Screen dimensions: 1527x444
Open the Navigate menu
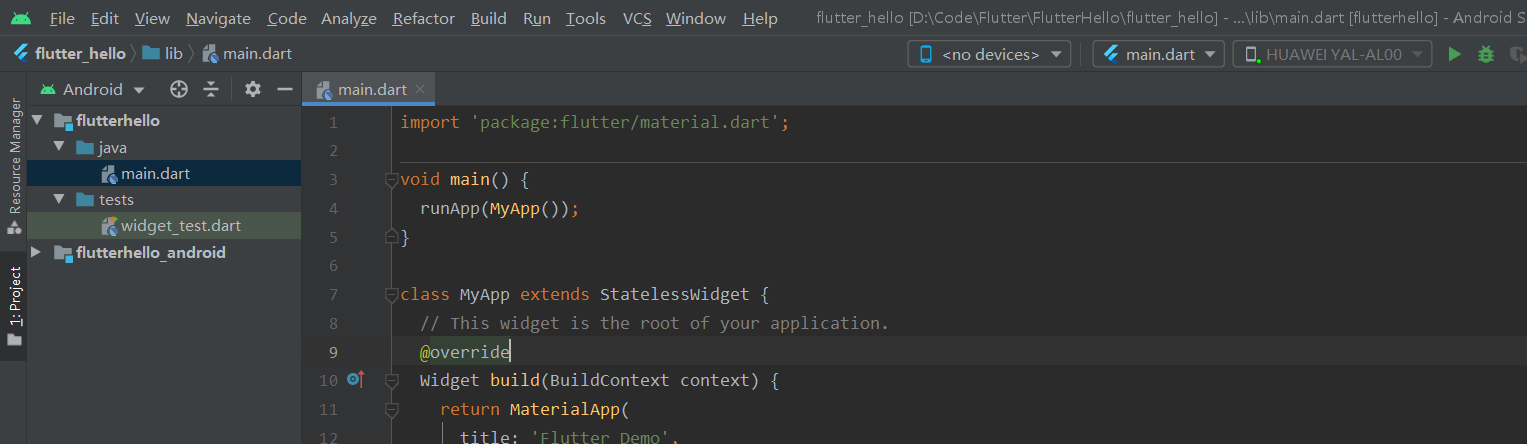tap(219, 18)
